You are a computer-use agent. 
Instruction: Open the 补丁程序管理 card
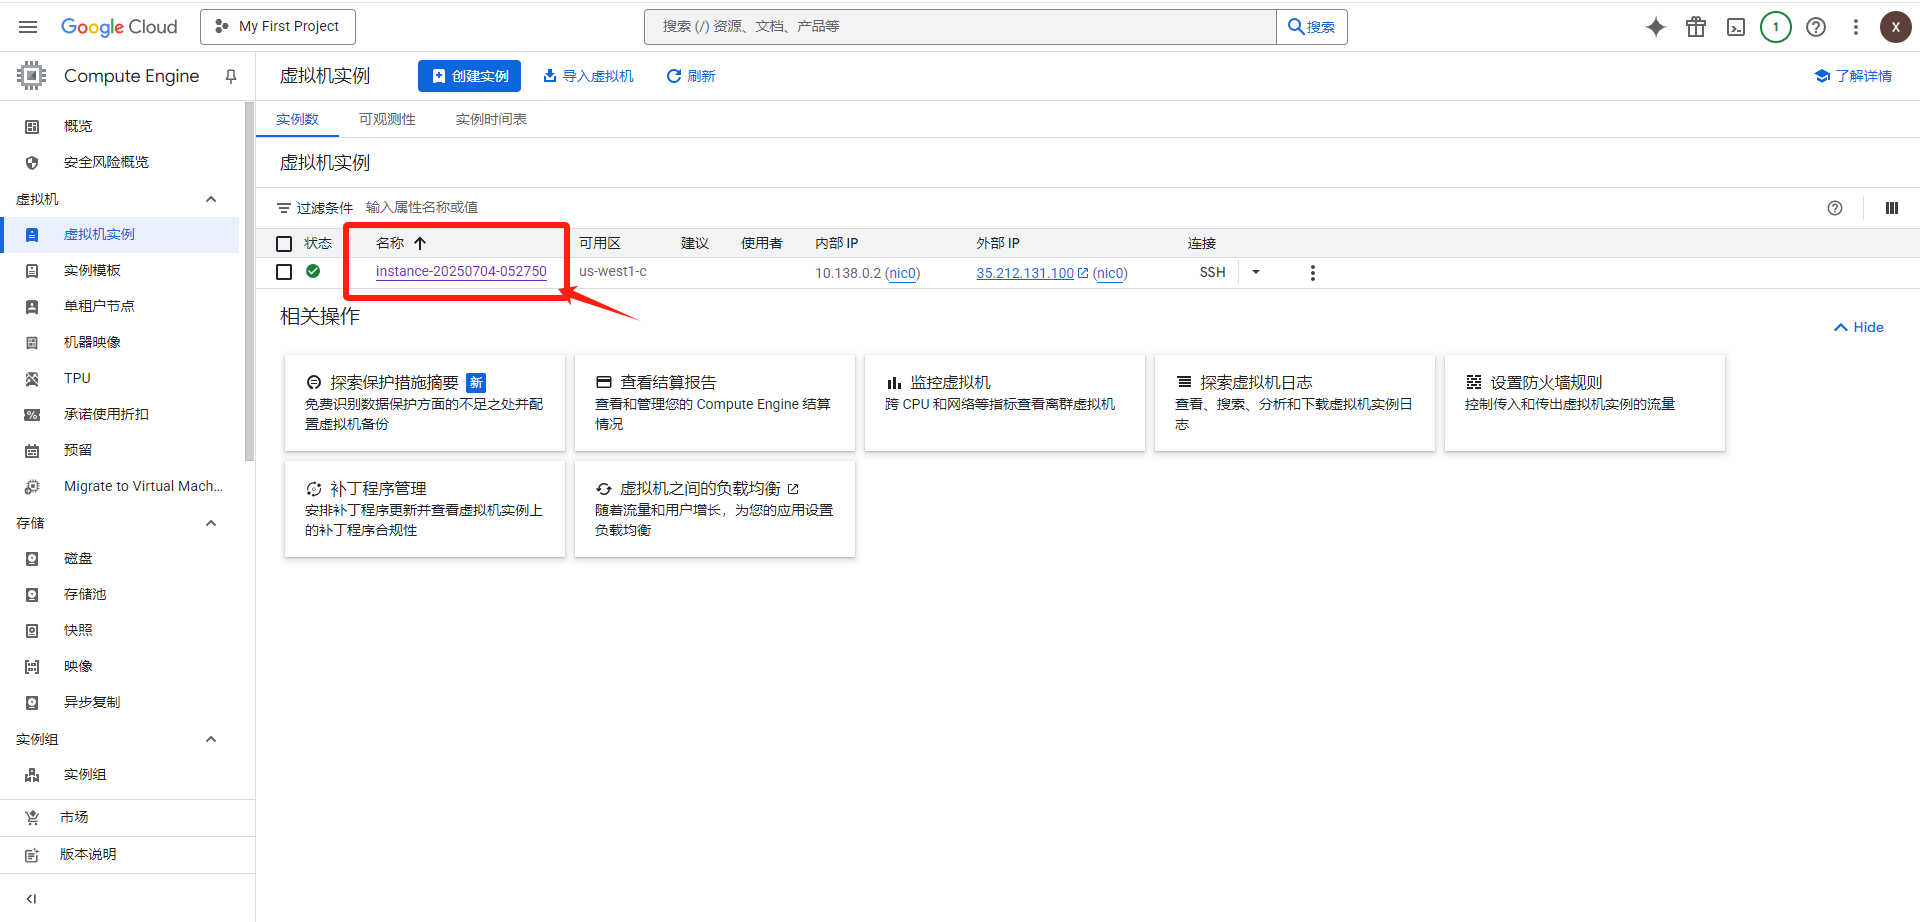(x=425, y=508)
